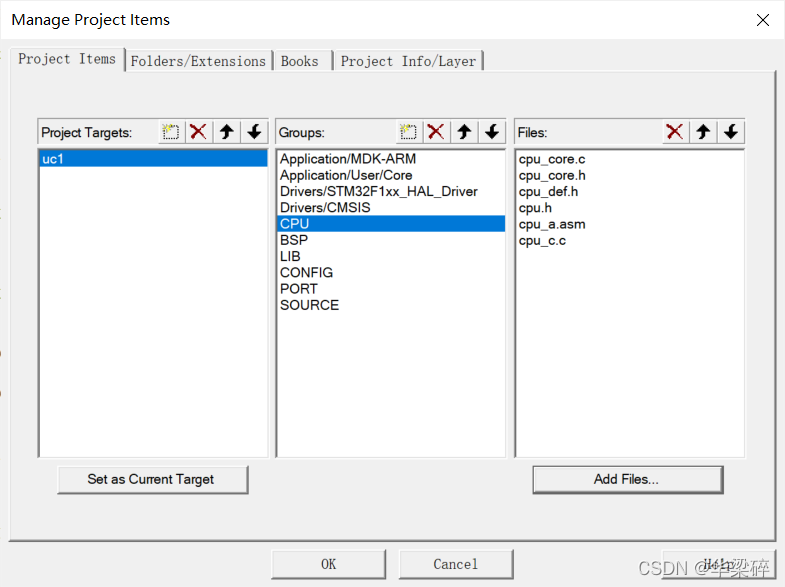Create a new group
This screenshot has height=587, width=785.
[409, 132]
